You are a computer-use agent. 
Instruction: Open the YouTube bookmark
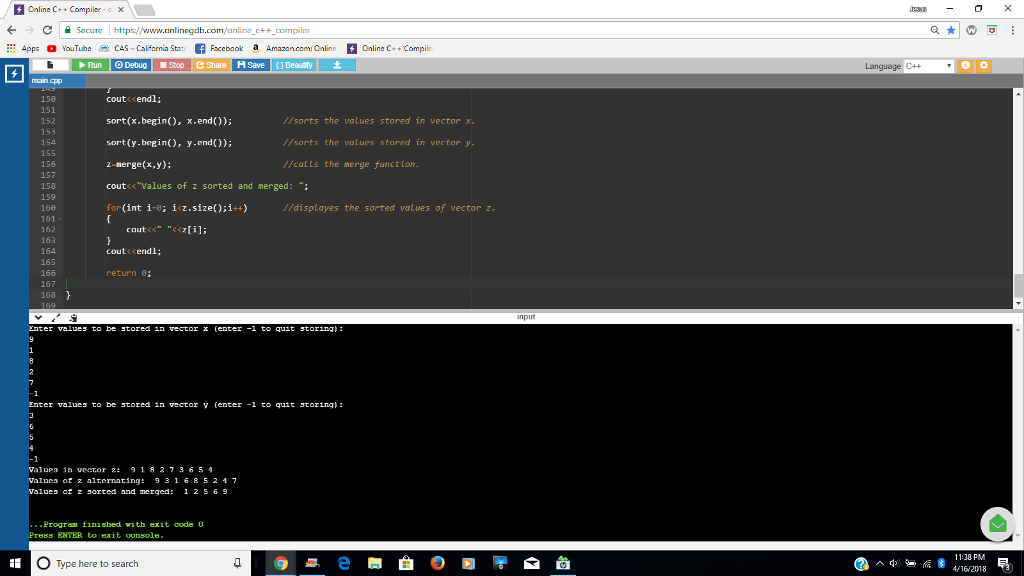(x=69, y=48)
